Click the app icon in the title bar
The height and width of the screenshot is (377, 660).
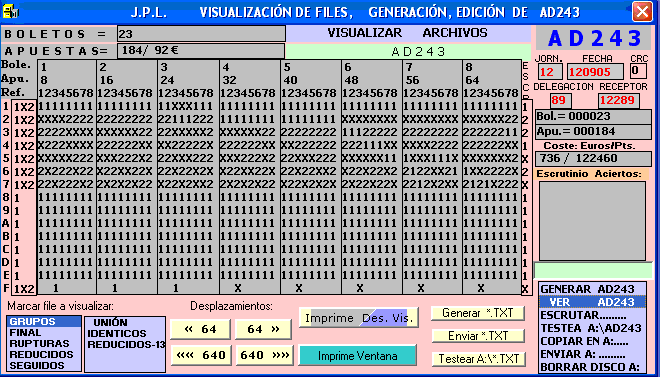(10, 11)
